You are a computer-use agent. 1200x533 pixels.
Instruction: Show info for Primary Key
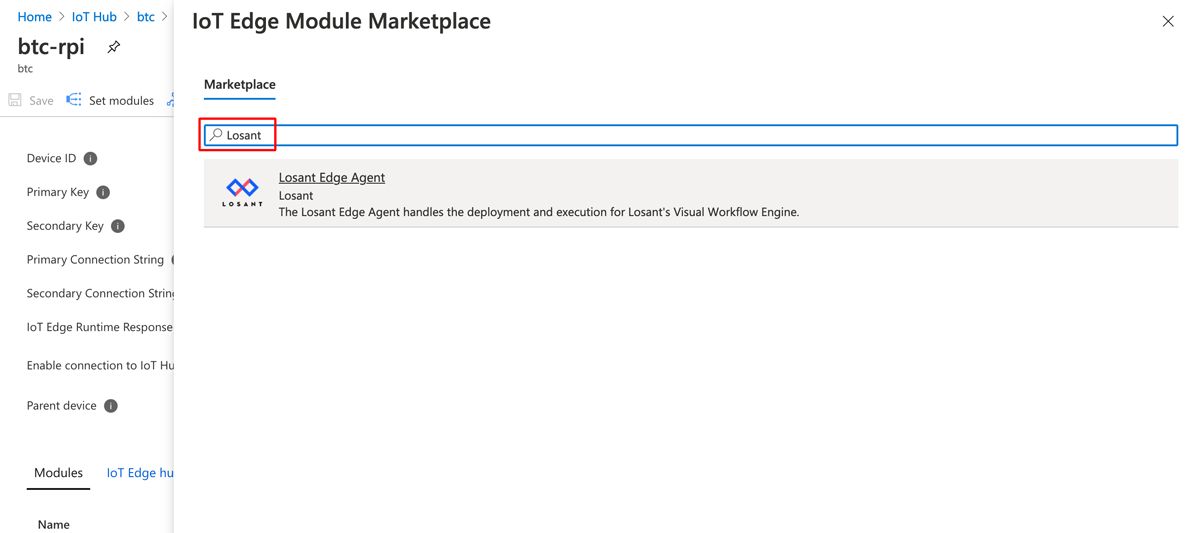click(x=103, y=192)
